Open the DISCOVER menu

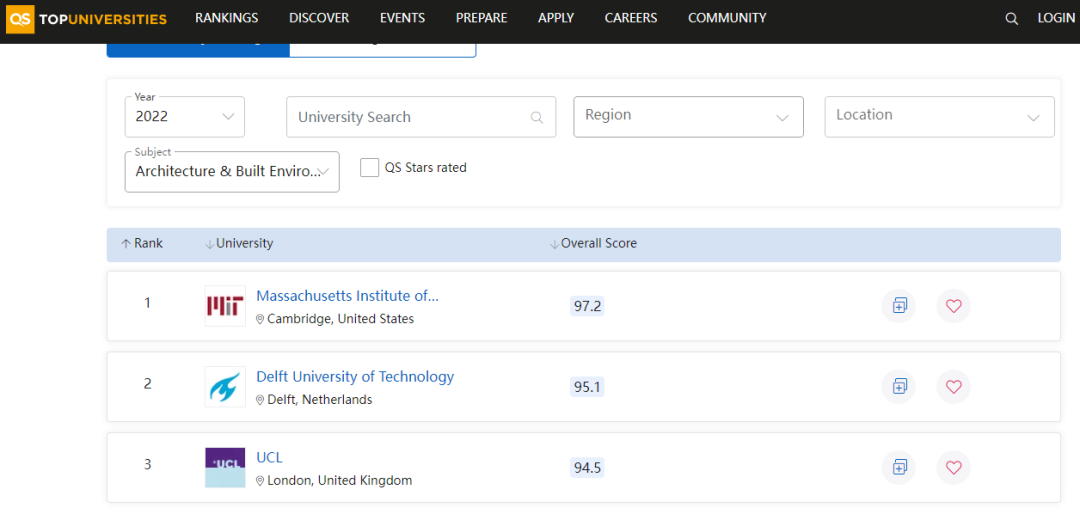coord(319,19)
